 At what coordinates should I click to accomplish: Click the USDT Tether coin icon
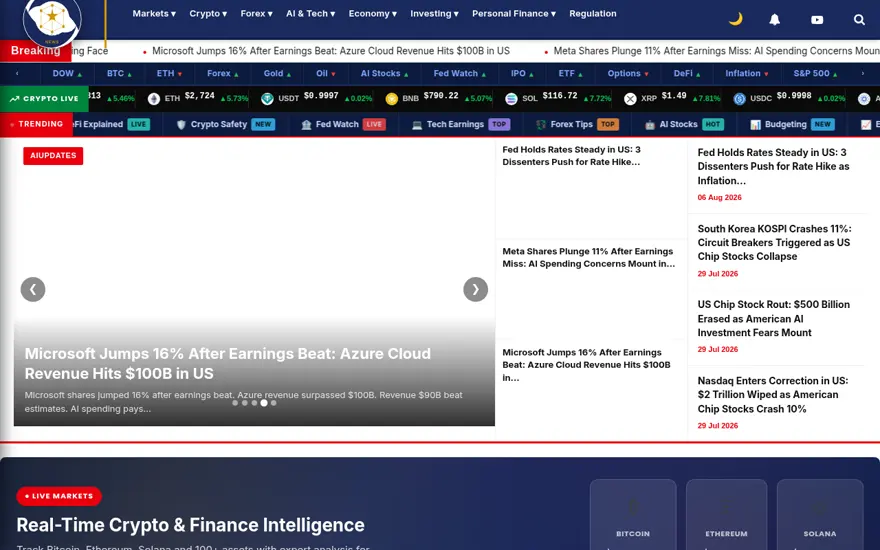(x=267, y=99)
